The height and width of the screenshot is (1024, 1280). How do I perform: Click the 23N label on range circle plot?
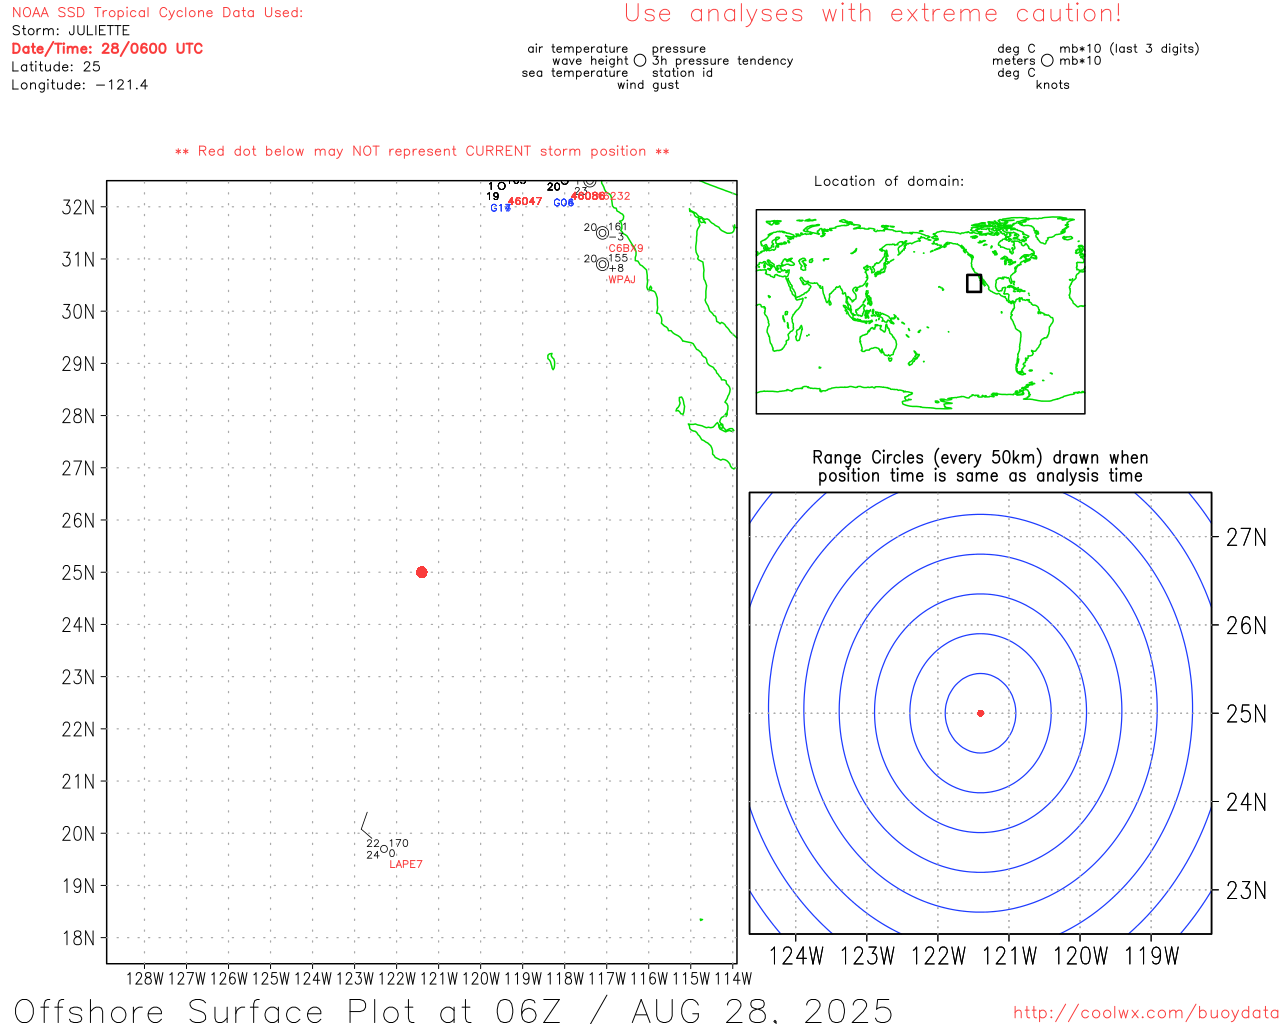click(1246, 891)
